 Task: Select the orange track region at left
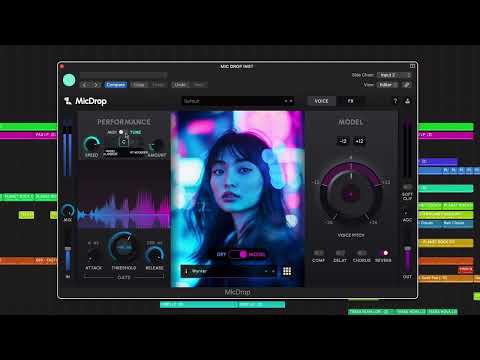click(x=28, y=260)
